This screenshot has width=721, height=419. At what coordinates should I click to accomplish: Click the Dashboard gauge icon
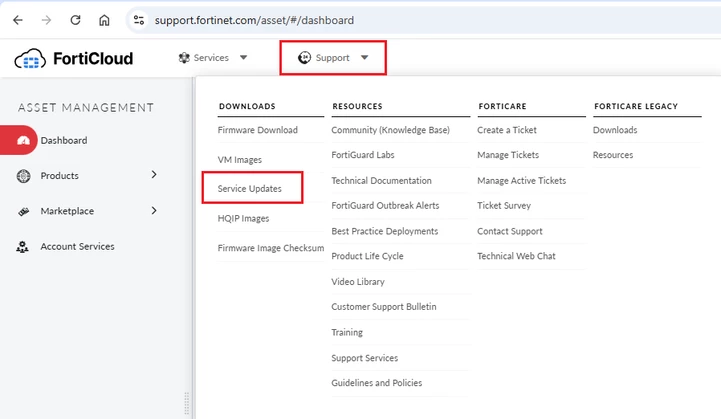tap(23, 140)
